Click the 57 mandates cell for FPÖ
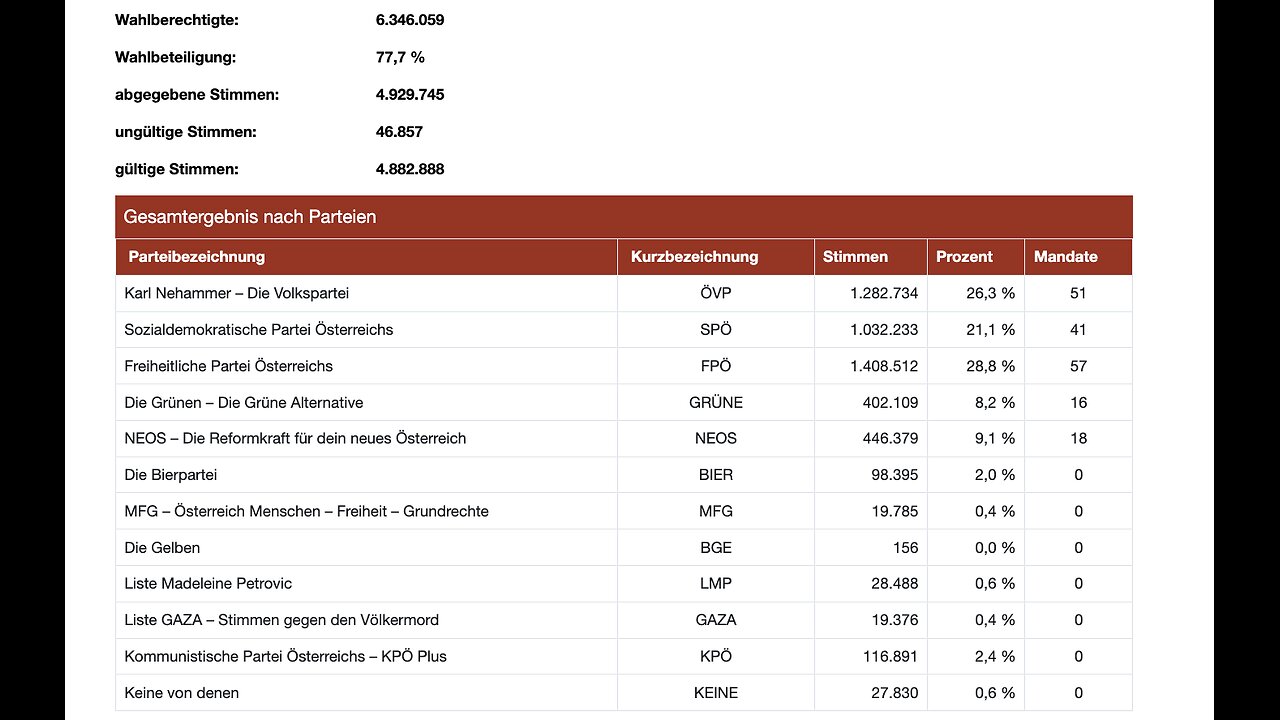This screenshot has height=720, width=1280. coord(1078,366)
